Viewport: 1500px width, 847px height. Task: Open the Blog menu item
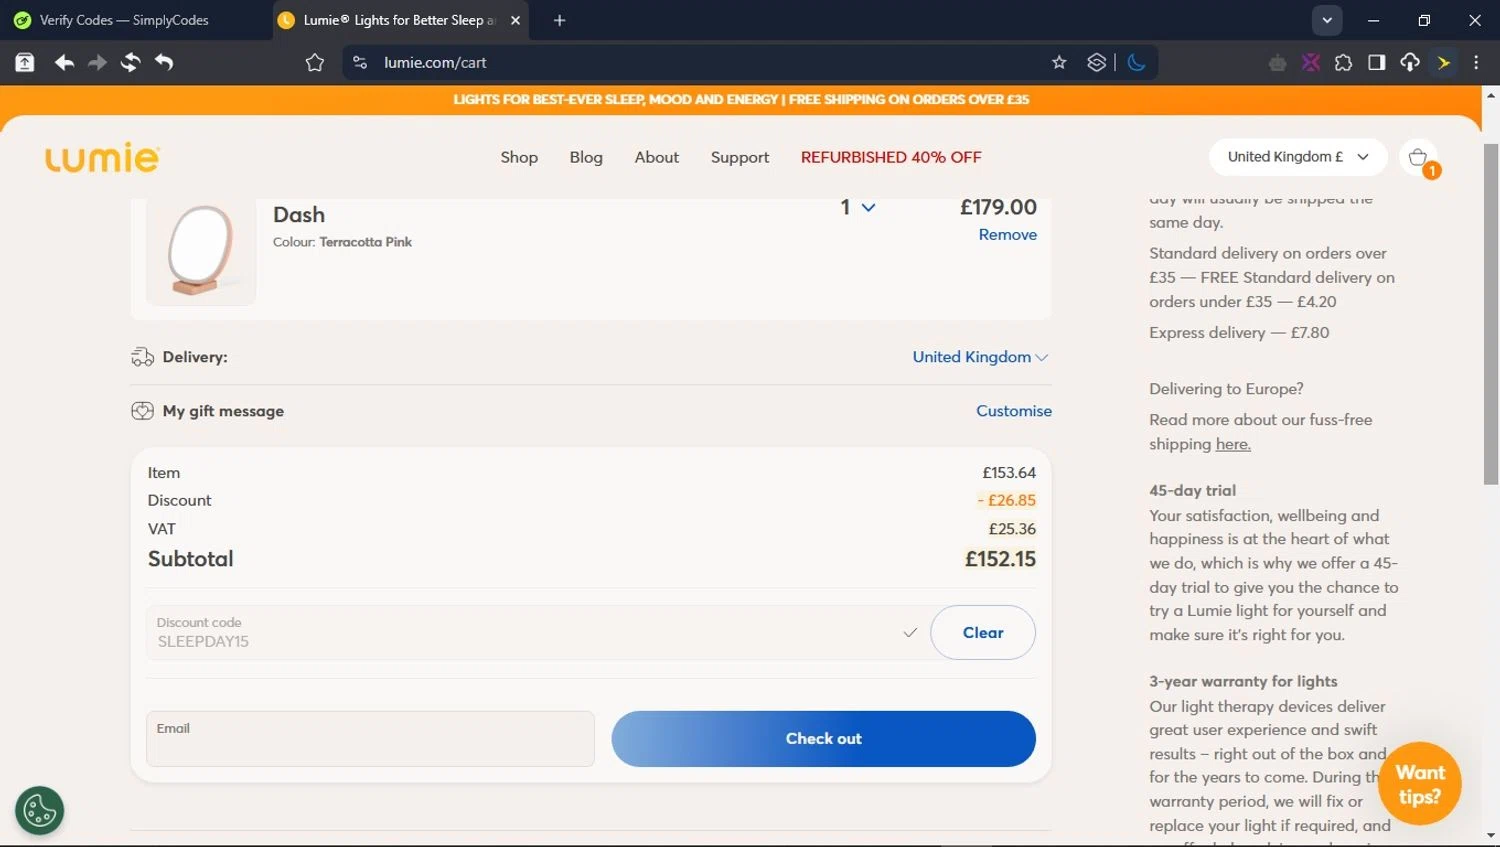[x=586, y=157]
